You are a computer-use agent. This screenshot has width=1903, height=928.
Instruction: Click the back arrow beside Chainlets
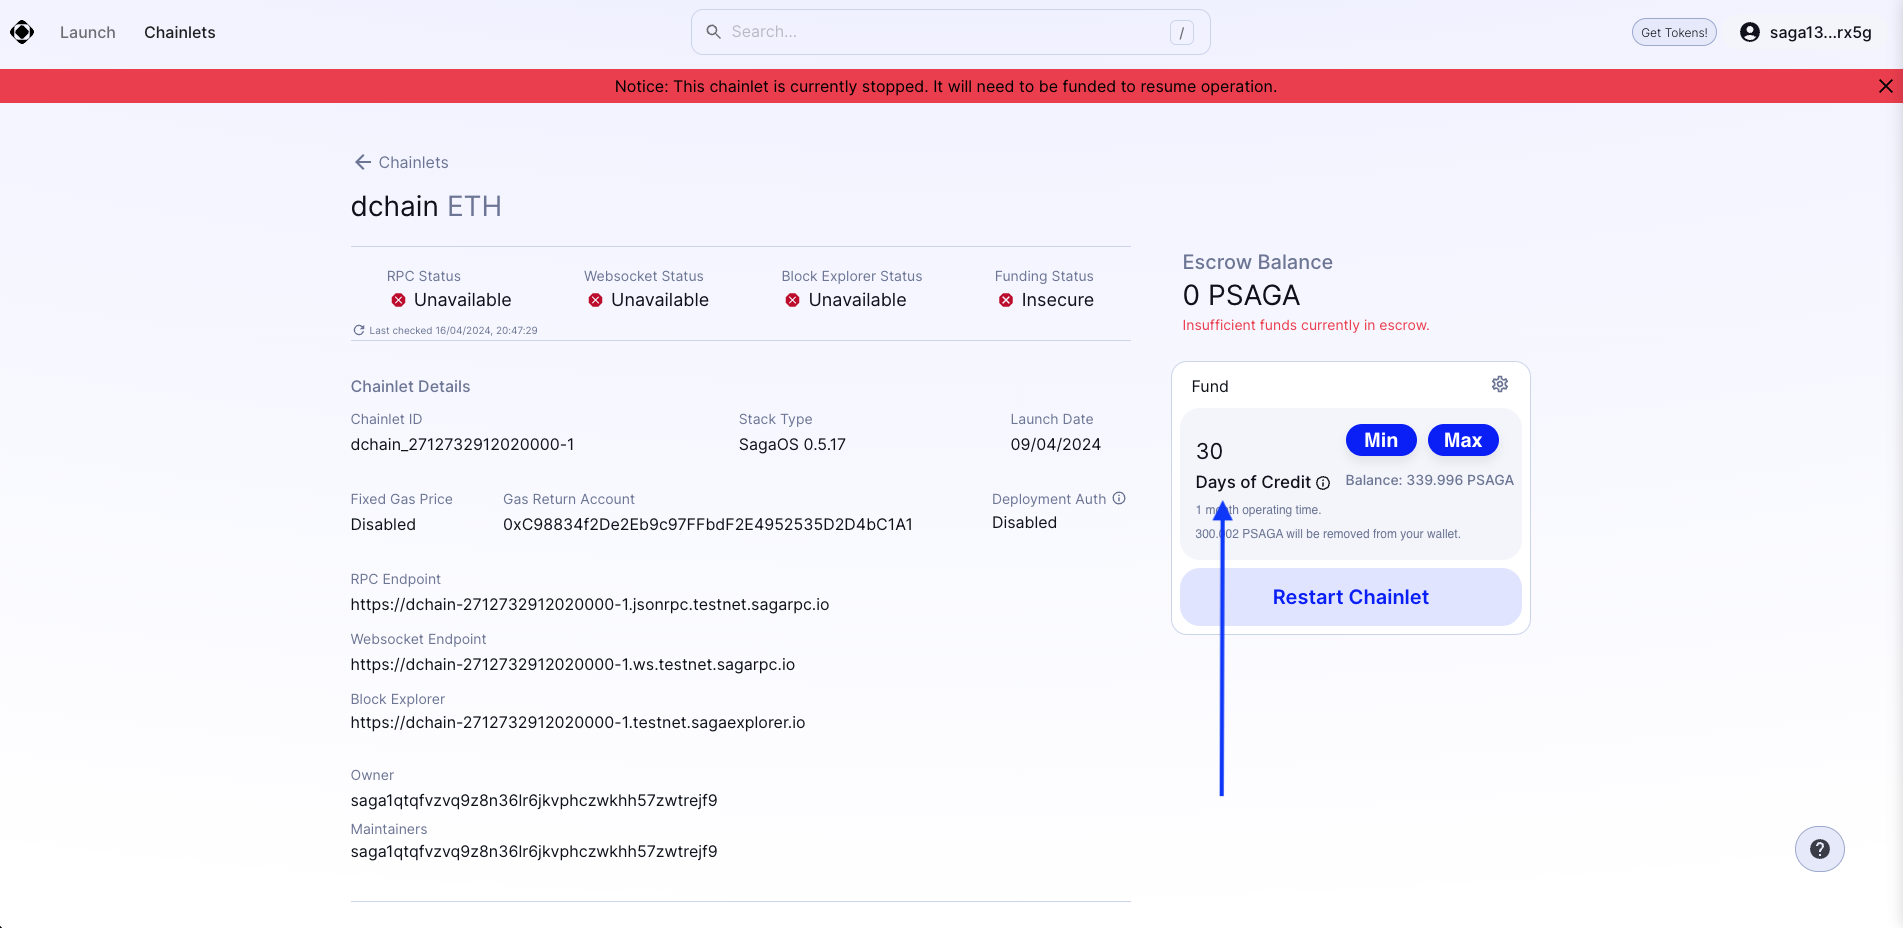click(x=363, y=163)
